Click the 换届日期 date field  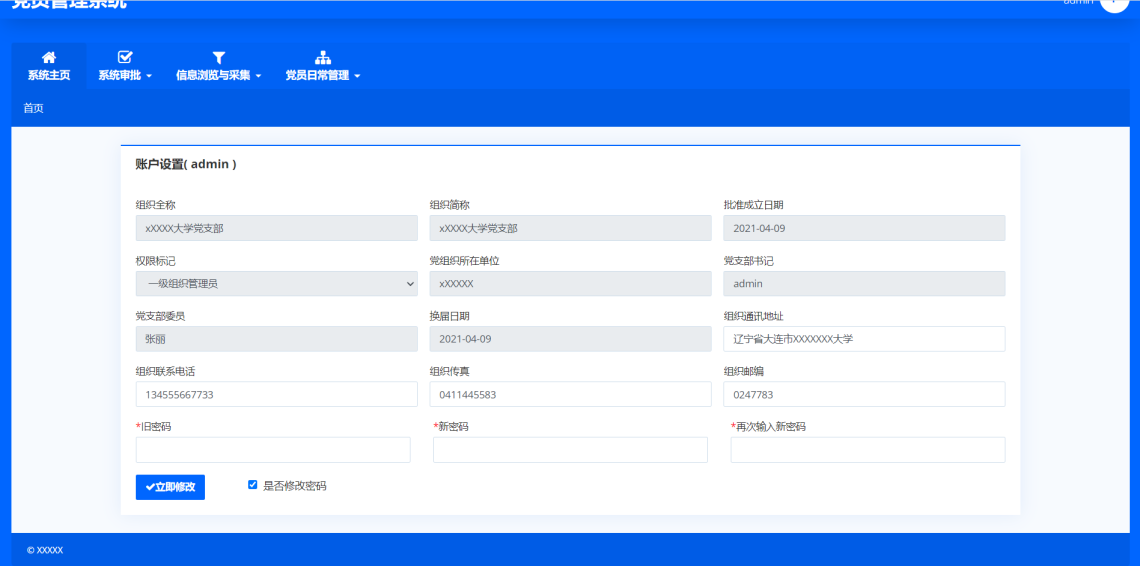coord(571,339)
